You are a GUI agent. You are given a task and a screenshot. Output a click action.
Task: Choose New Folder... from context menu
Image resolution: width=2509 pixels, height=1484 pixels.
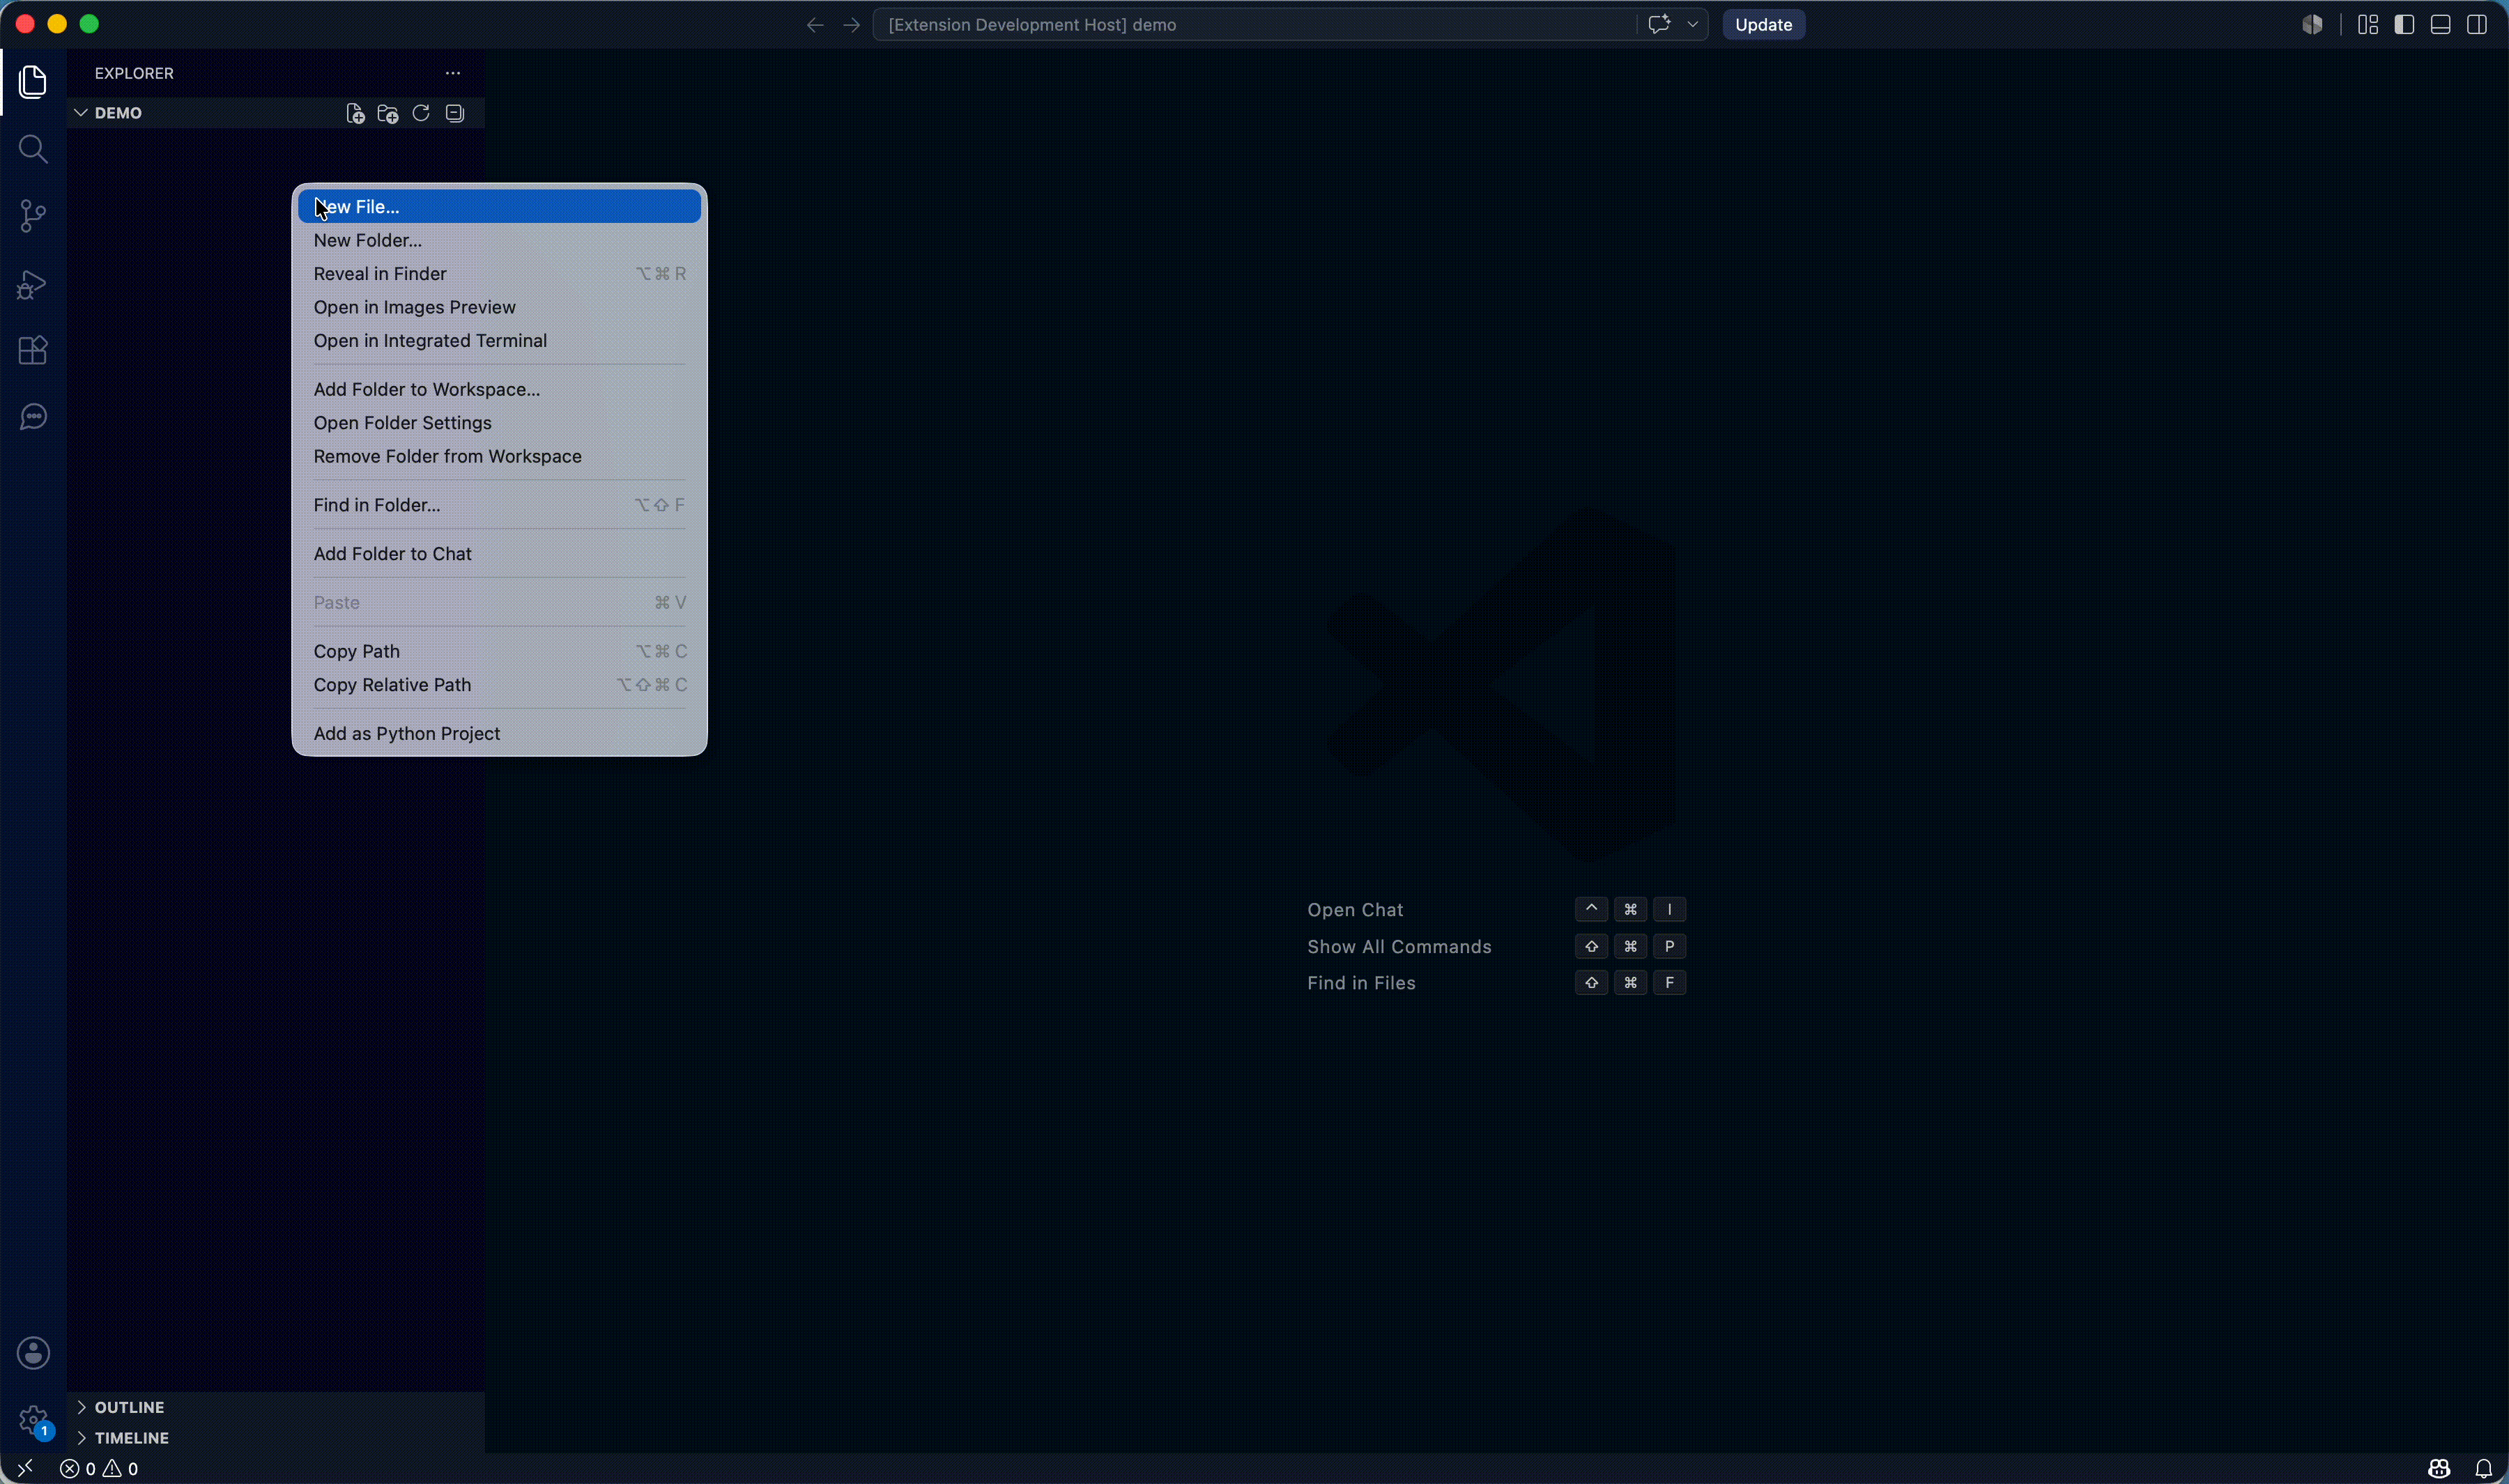pyautogui.click(x=499, y=240)
